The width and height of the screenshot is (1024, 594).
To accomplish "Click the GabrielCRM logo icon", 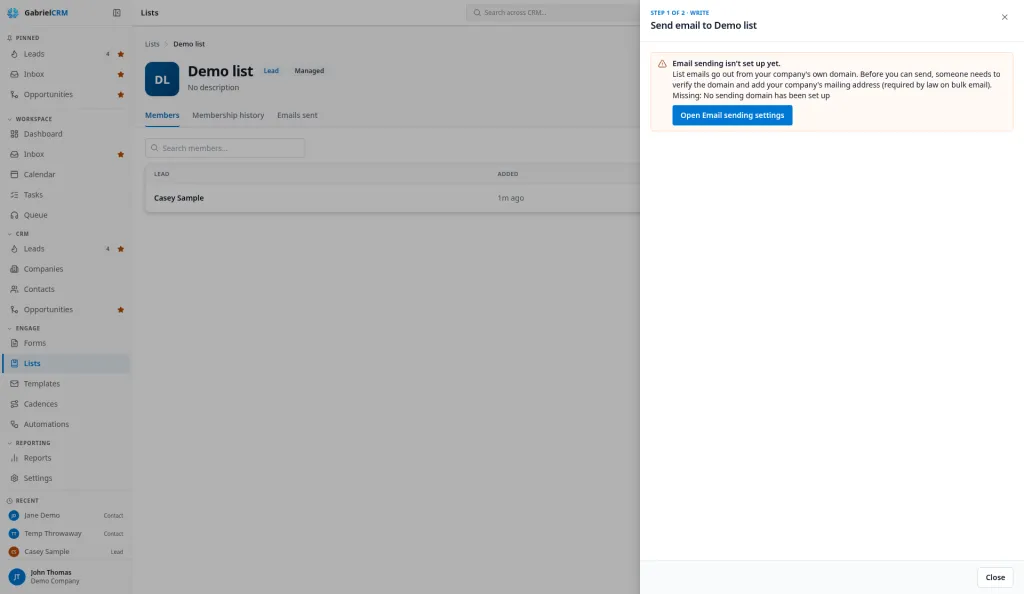I will point(12,12).
